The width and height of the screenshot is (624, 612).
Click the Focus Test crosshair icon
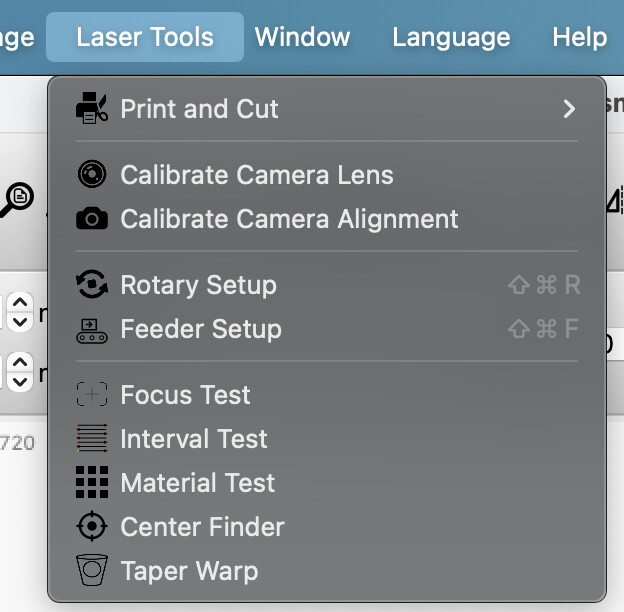[x=92, y=394]
